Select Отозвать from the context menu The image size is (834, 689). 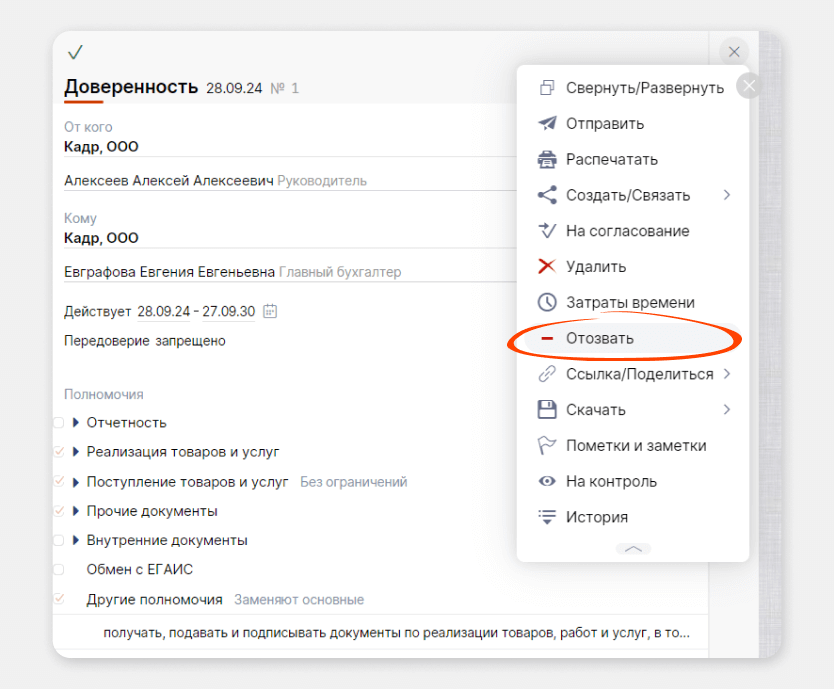point(600,339)
